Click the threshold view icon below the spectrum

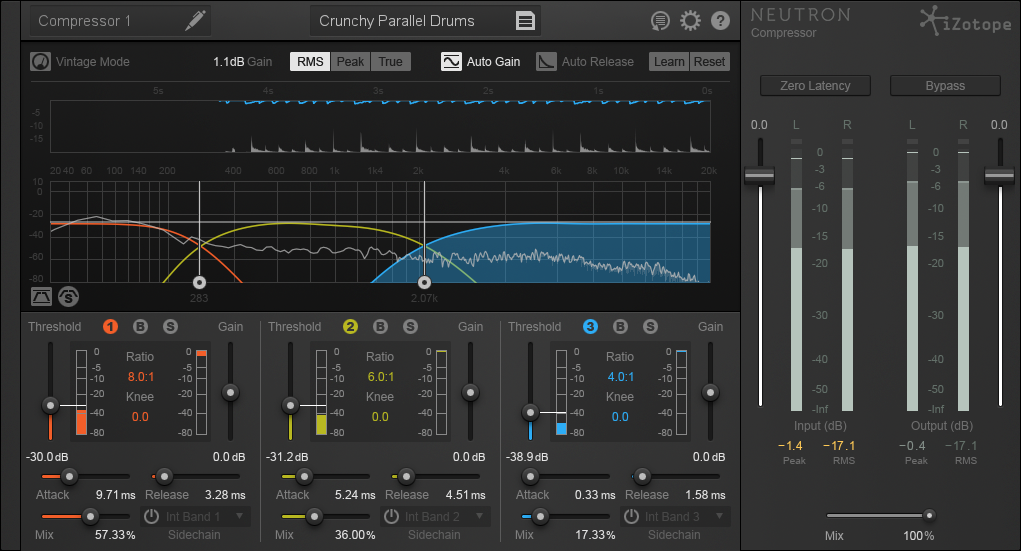click(42, 297)
